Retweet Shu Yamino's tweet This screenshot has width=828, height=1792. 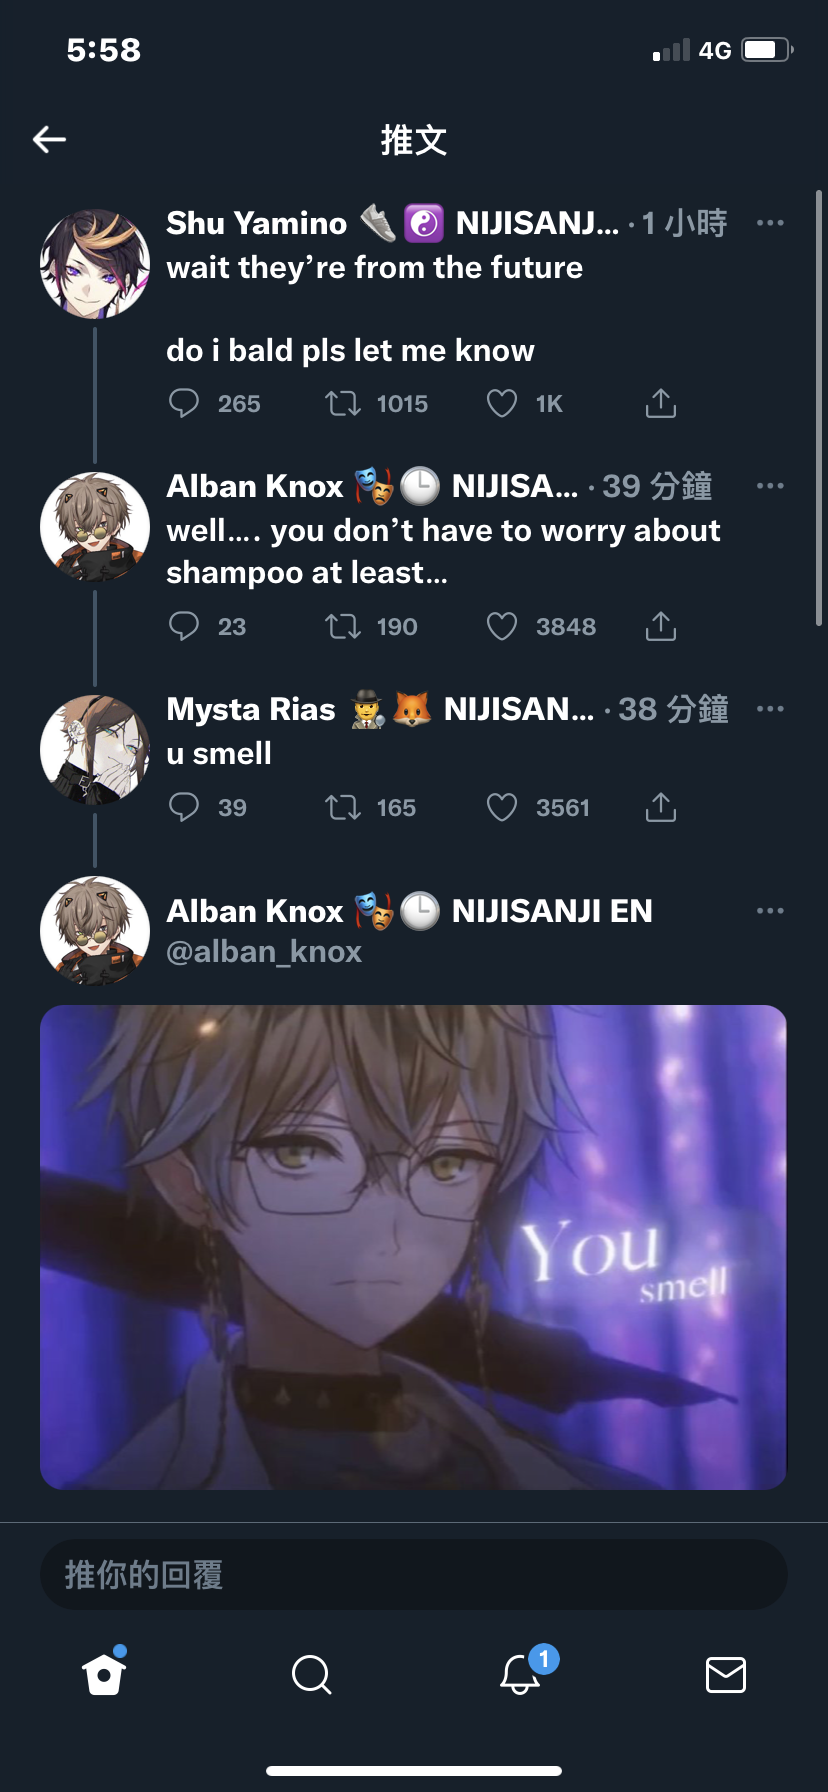point(343,404)
